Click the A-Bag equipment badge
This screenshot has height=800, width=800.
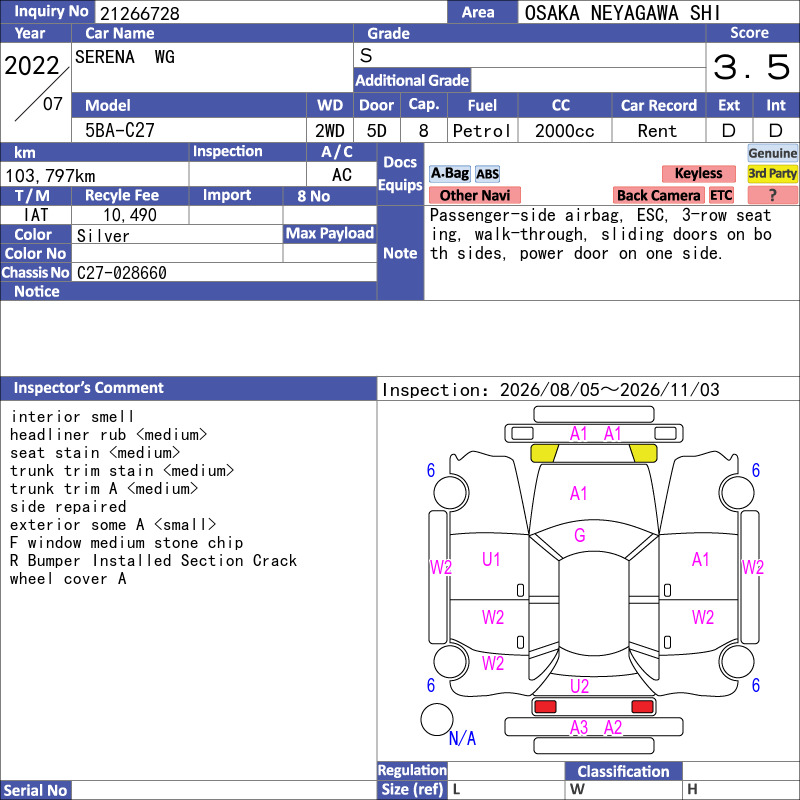tap(449, 174)
